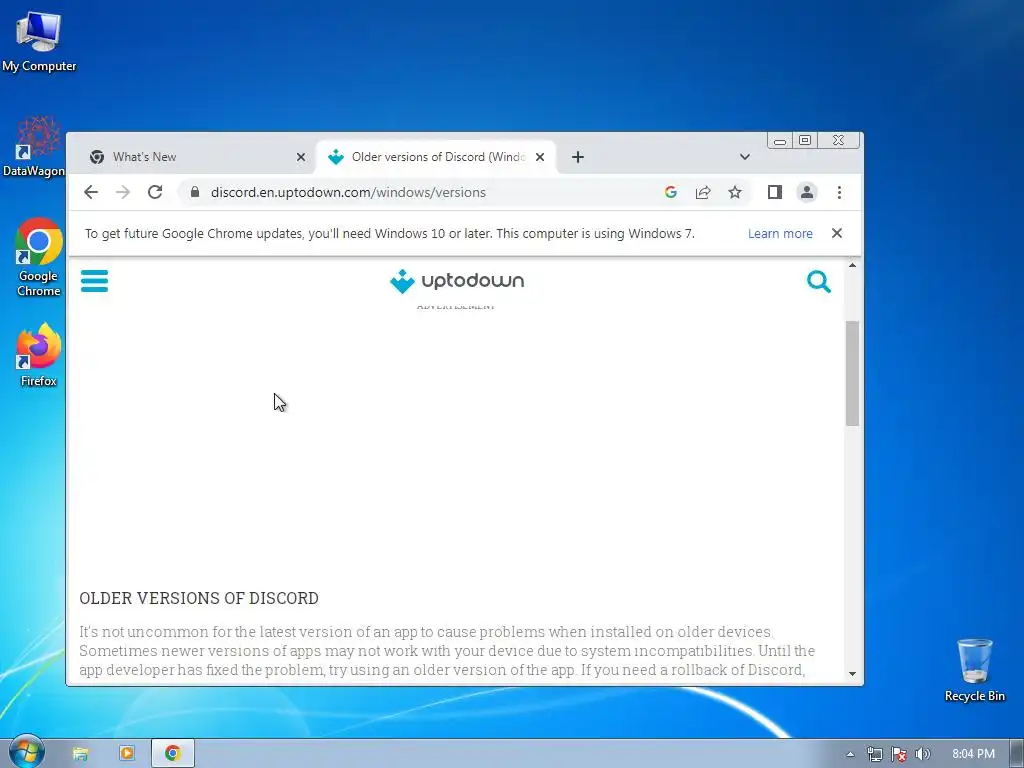This screenshot has width=1024, height=768.
Task: Click the scrollbar up arrow
Action: (x=852, y=264)
